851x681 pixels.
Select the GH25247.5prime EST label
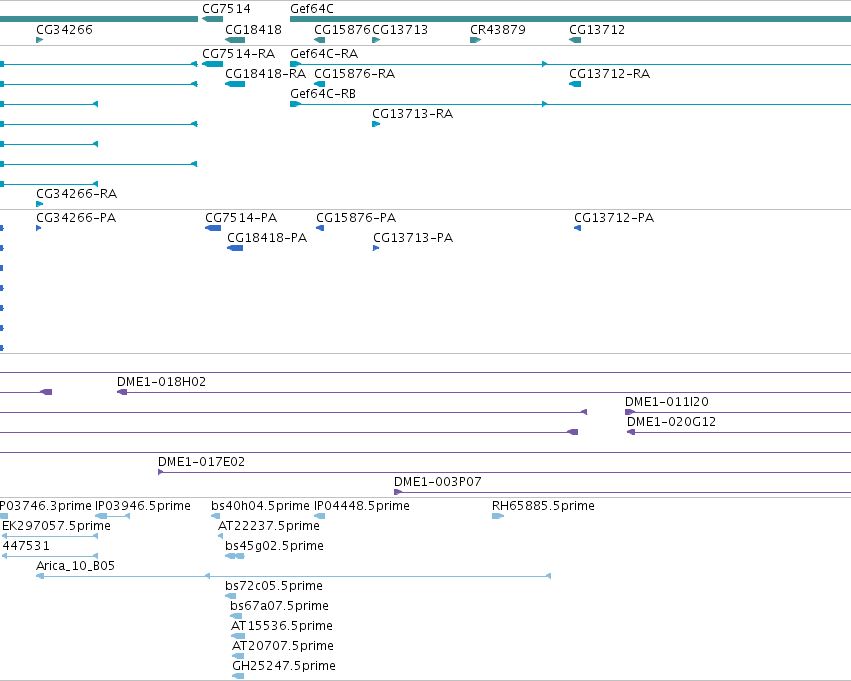(284, 666)
